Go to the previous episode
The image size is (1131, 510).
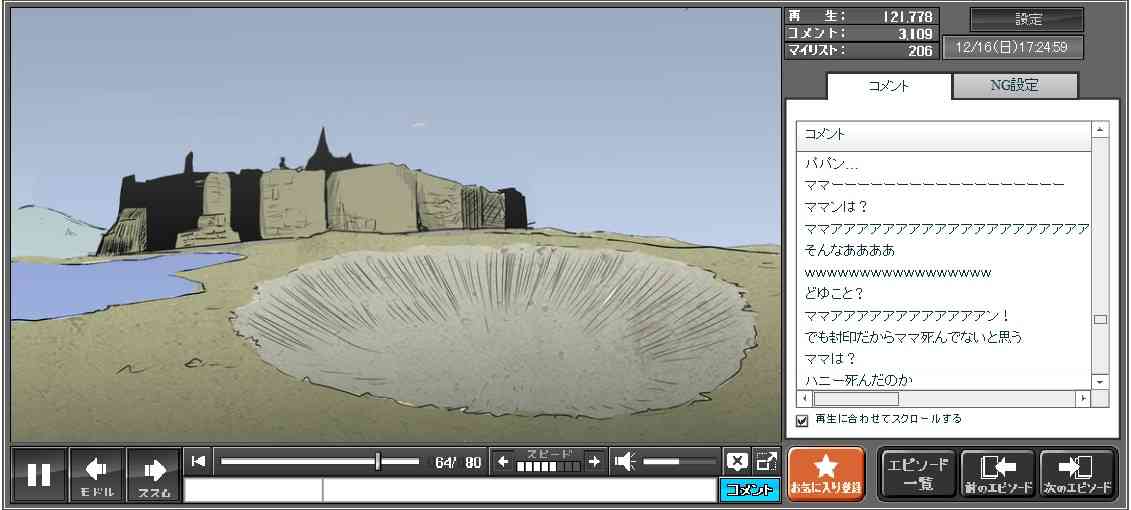pos(997,474)
